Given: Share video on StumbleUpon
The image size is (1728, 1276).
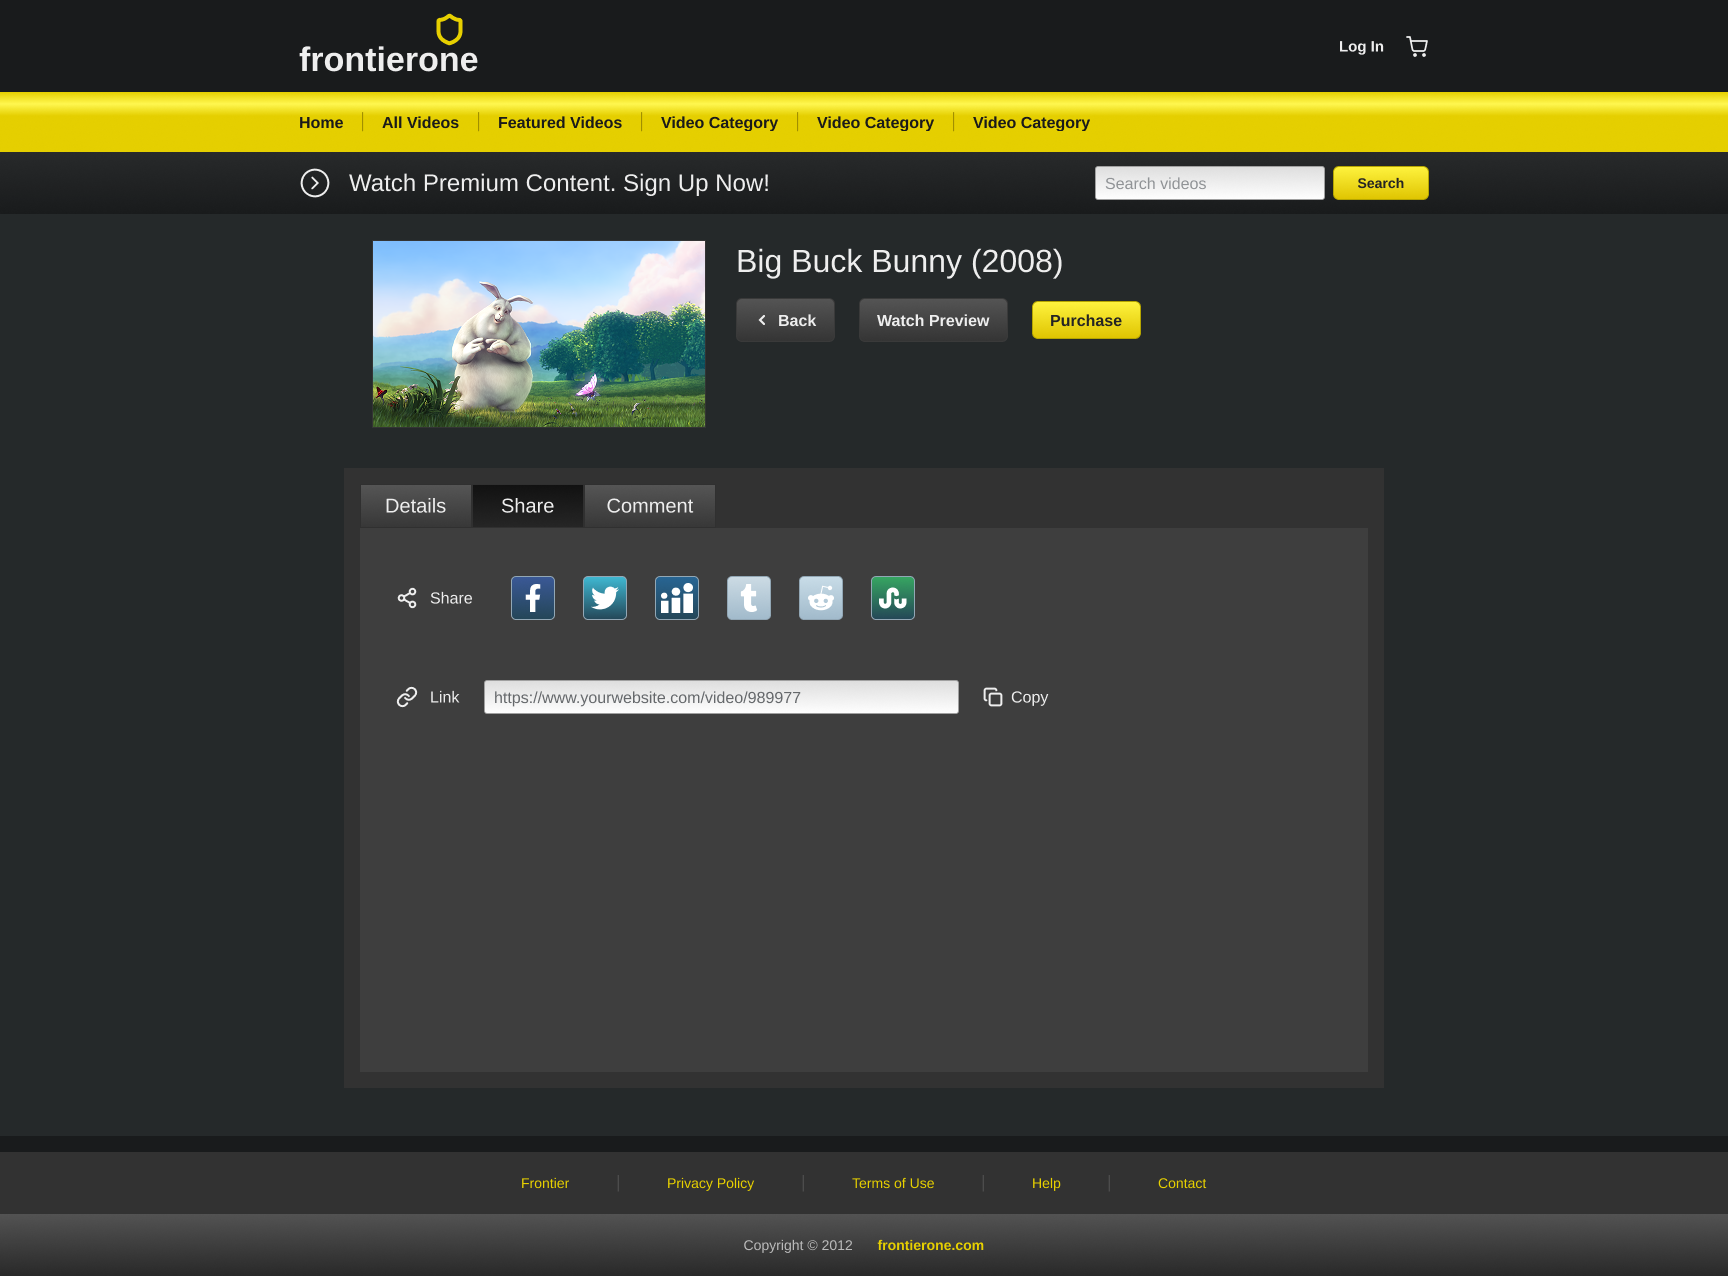Looking at the screenshot, I should [x=893, y=598].
